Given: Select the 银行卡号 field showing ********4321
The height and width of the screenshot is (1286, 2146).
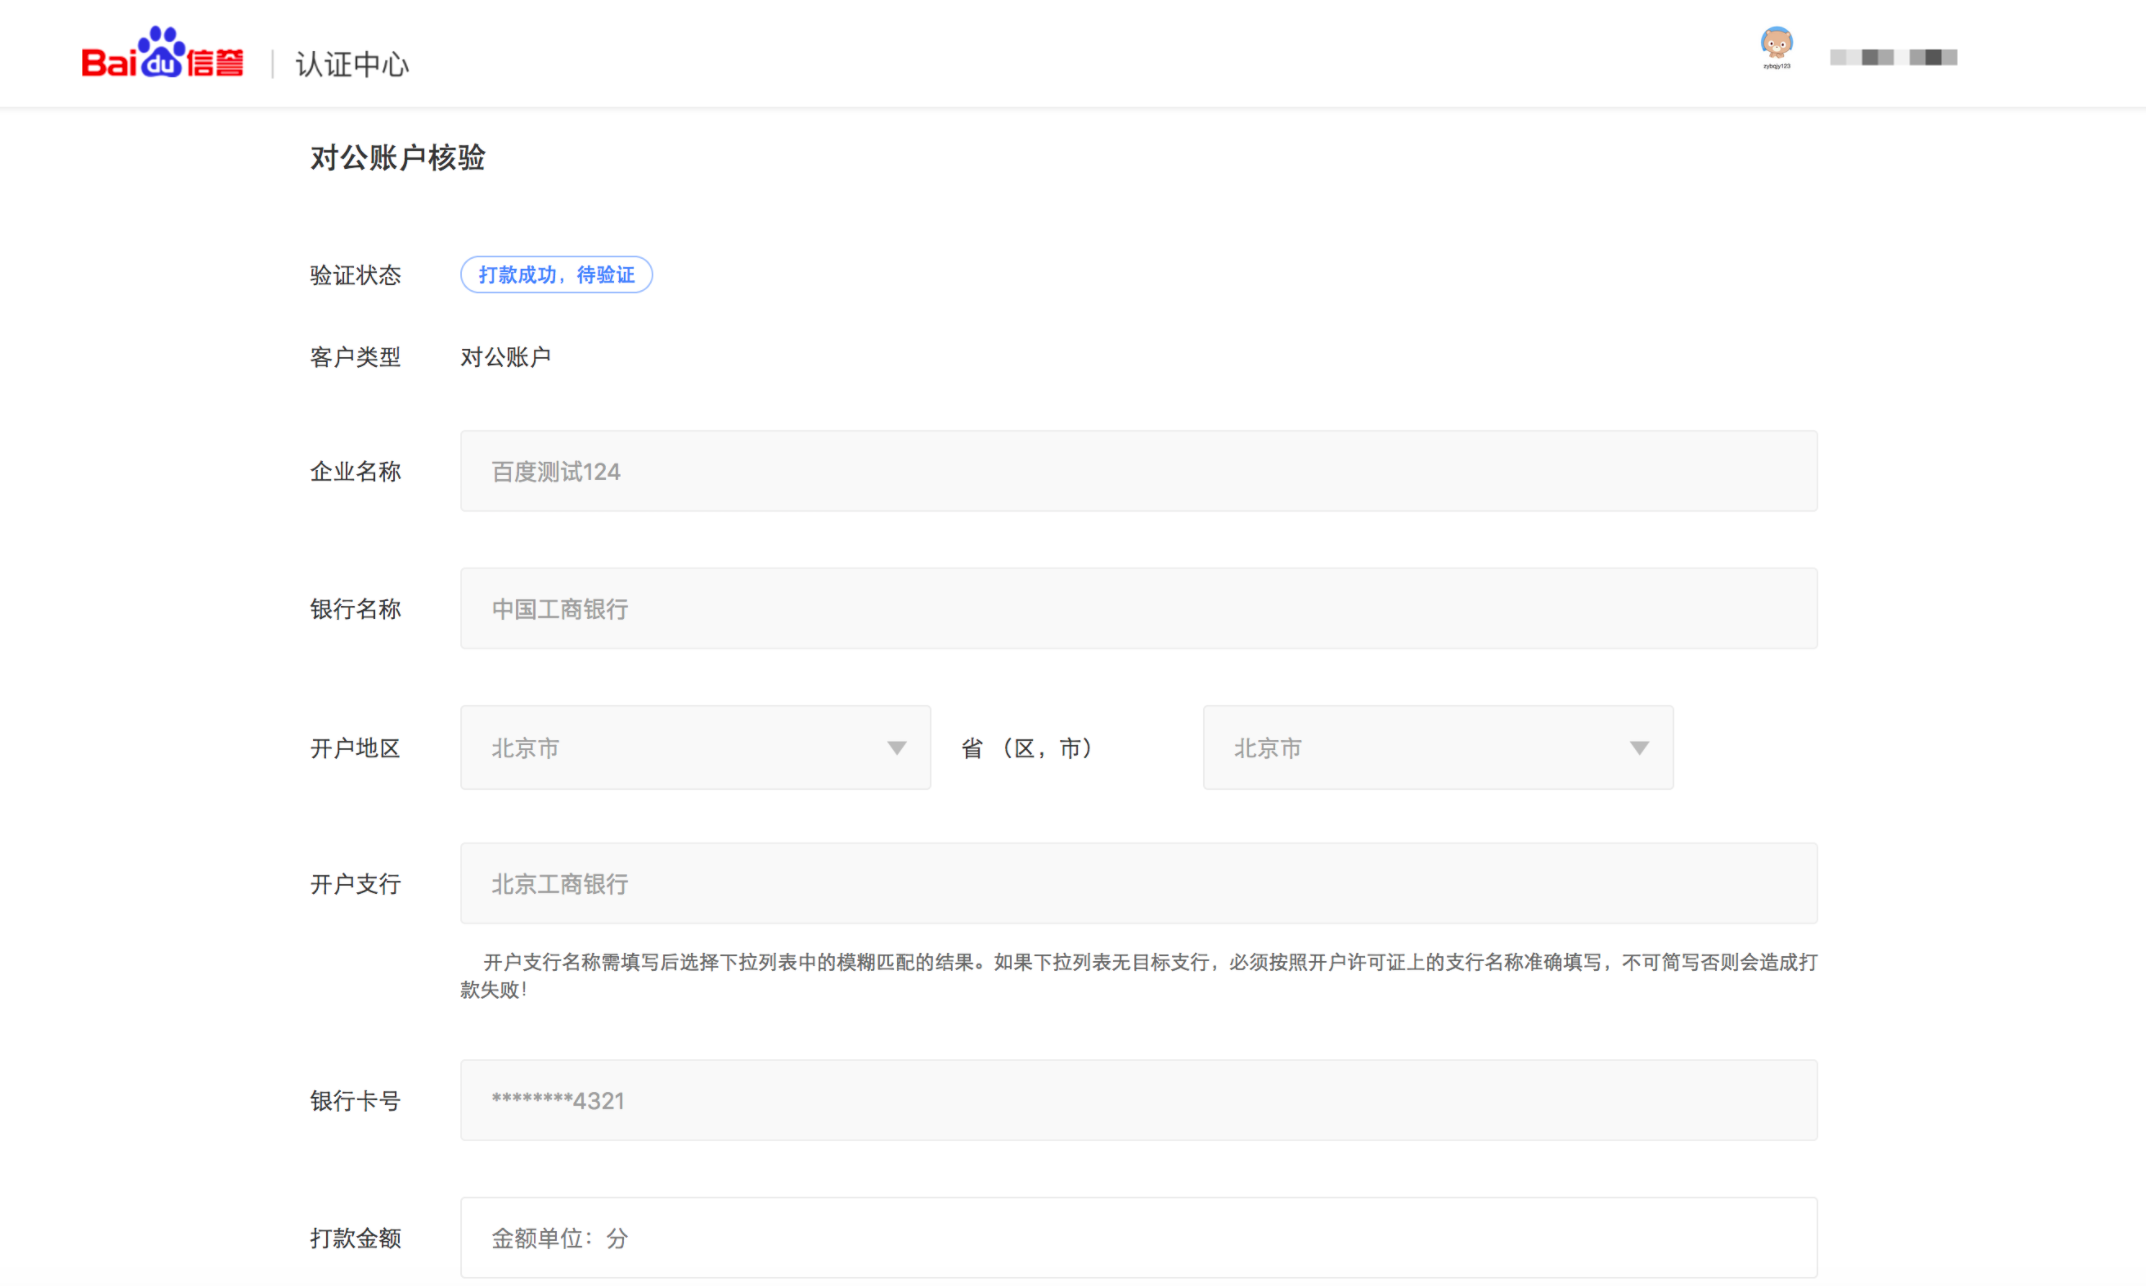Looking at the screenshot, I should point(1138,1100).
